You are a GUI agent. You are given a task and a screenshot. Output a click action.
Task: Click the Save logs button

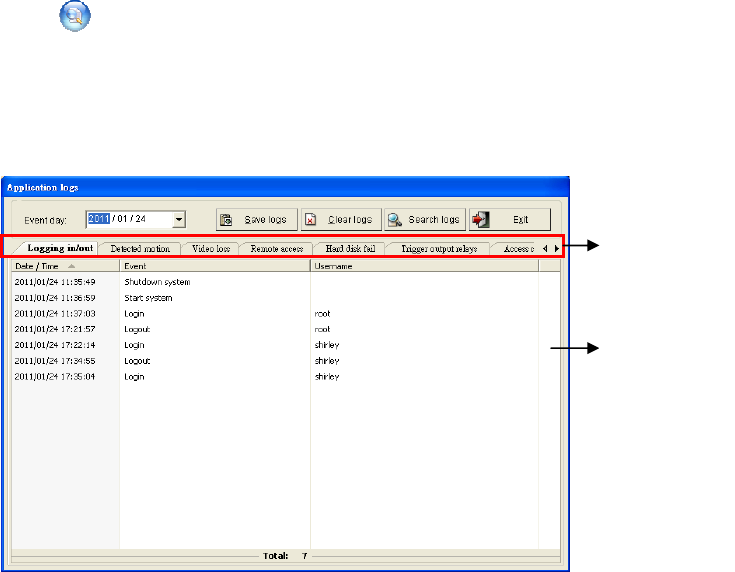pos(257,219)
